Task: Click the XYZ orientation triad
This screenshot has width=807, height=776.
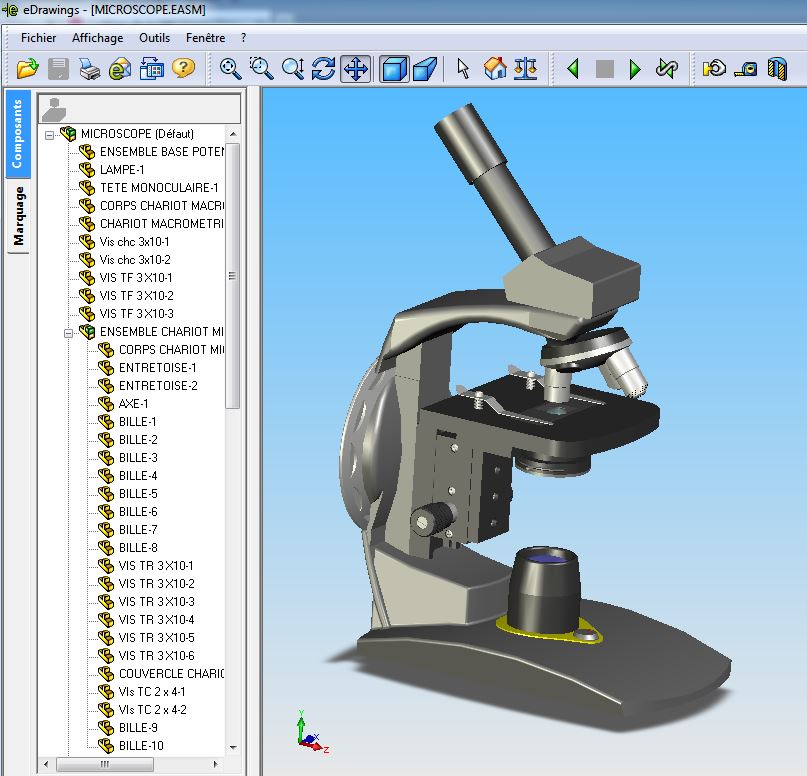Action: (312, 732)
